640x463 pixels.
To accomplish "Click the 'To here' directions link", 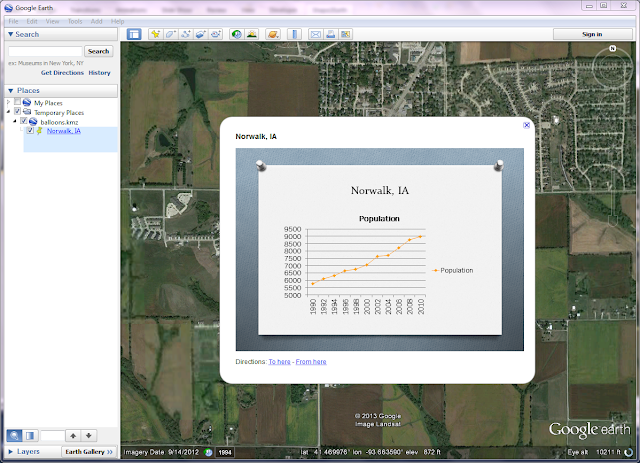I will click(x=280, y=362).
